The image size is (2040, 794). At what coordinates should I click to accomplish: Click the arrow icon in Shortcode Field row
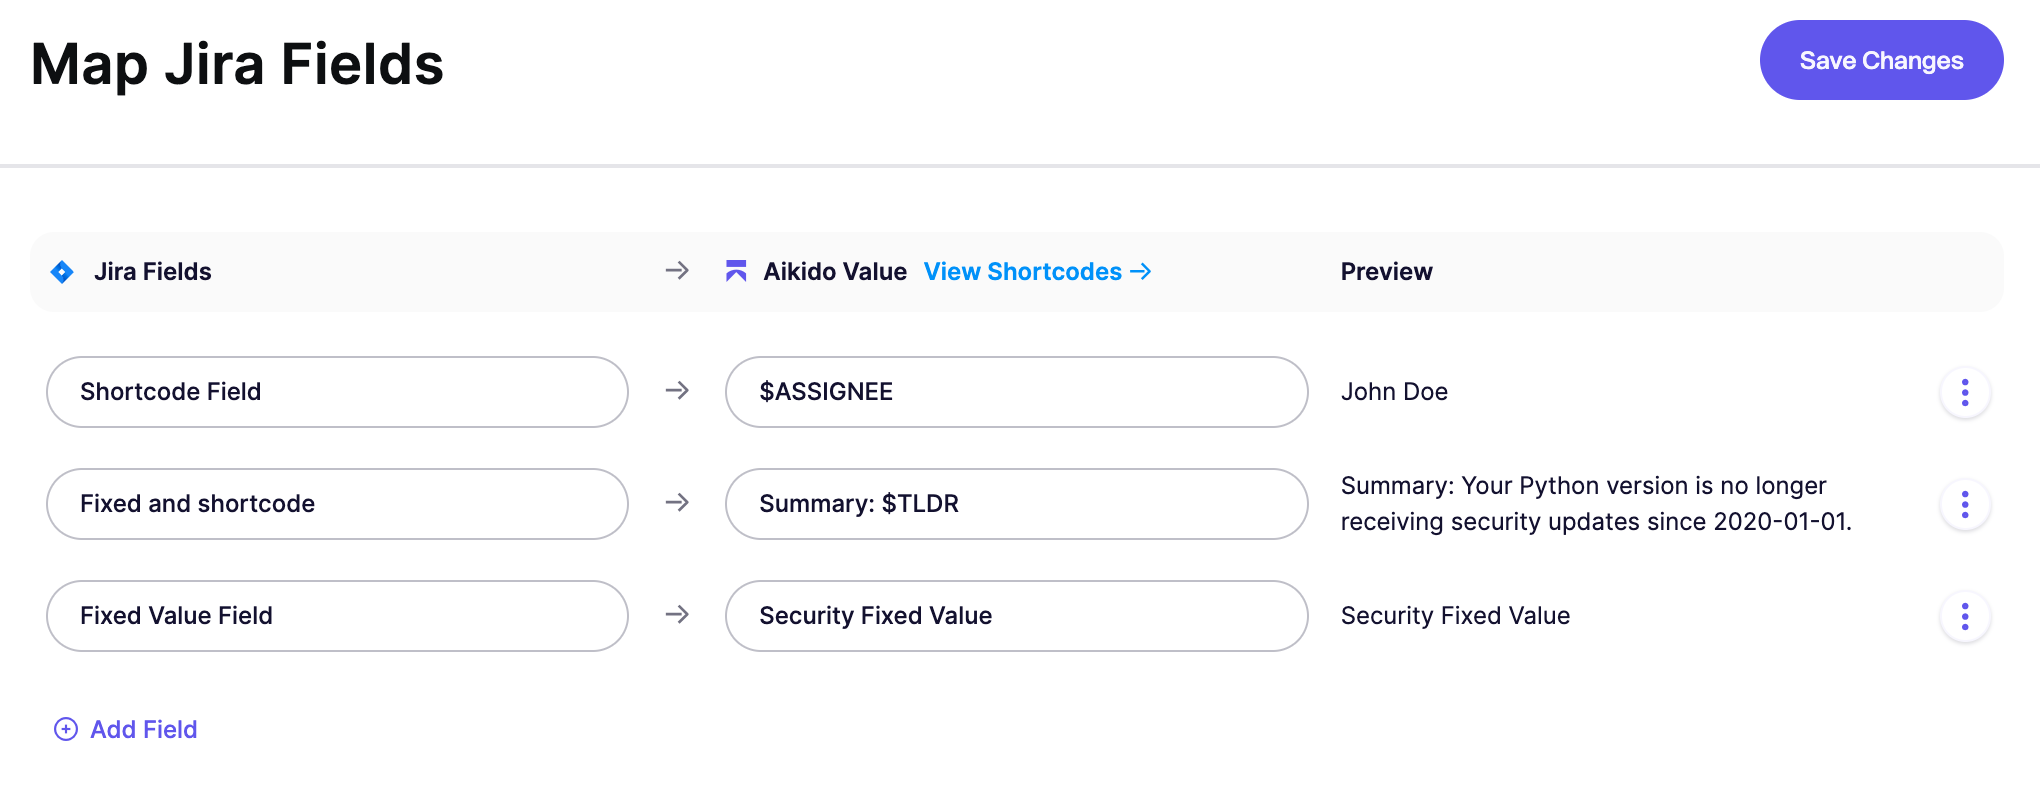677,391
